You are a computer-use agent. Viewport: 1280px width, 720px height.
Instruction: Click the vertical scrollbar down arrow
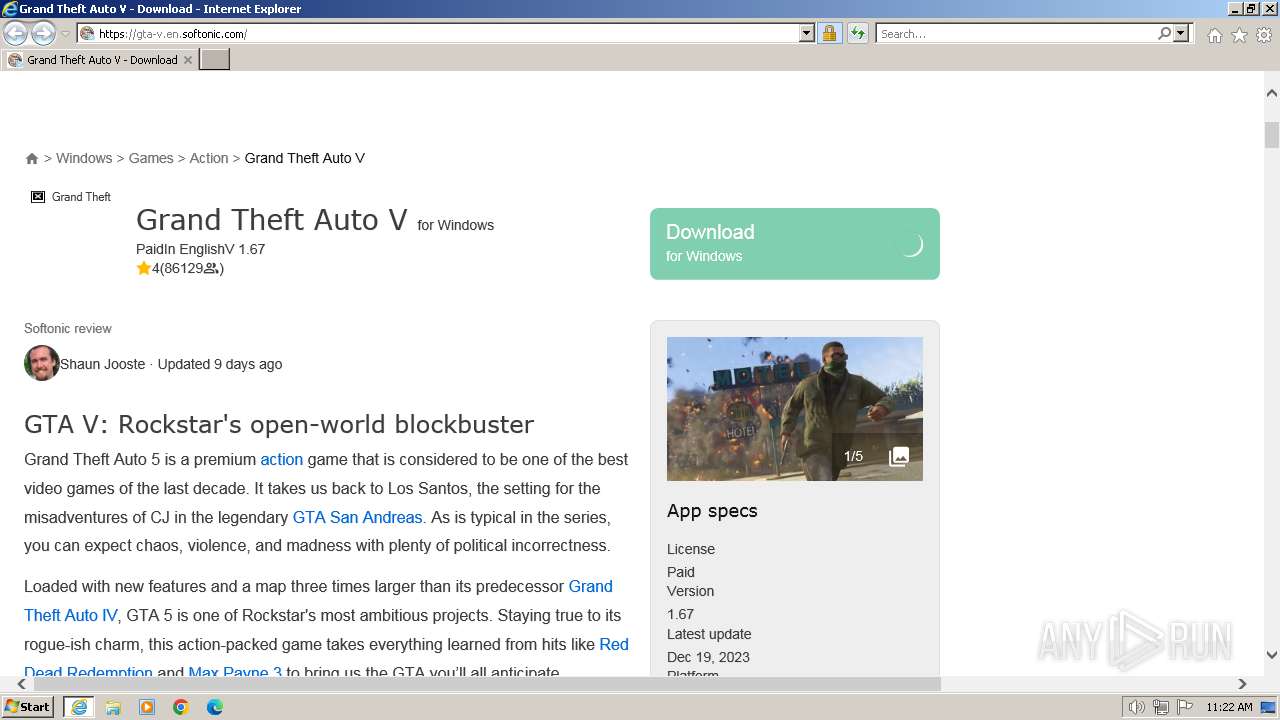[x=1272, y=655]
